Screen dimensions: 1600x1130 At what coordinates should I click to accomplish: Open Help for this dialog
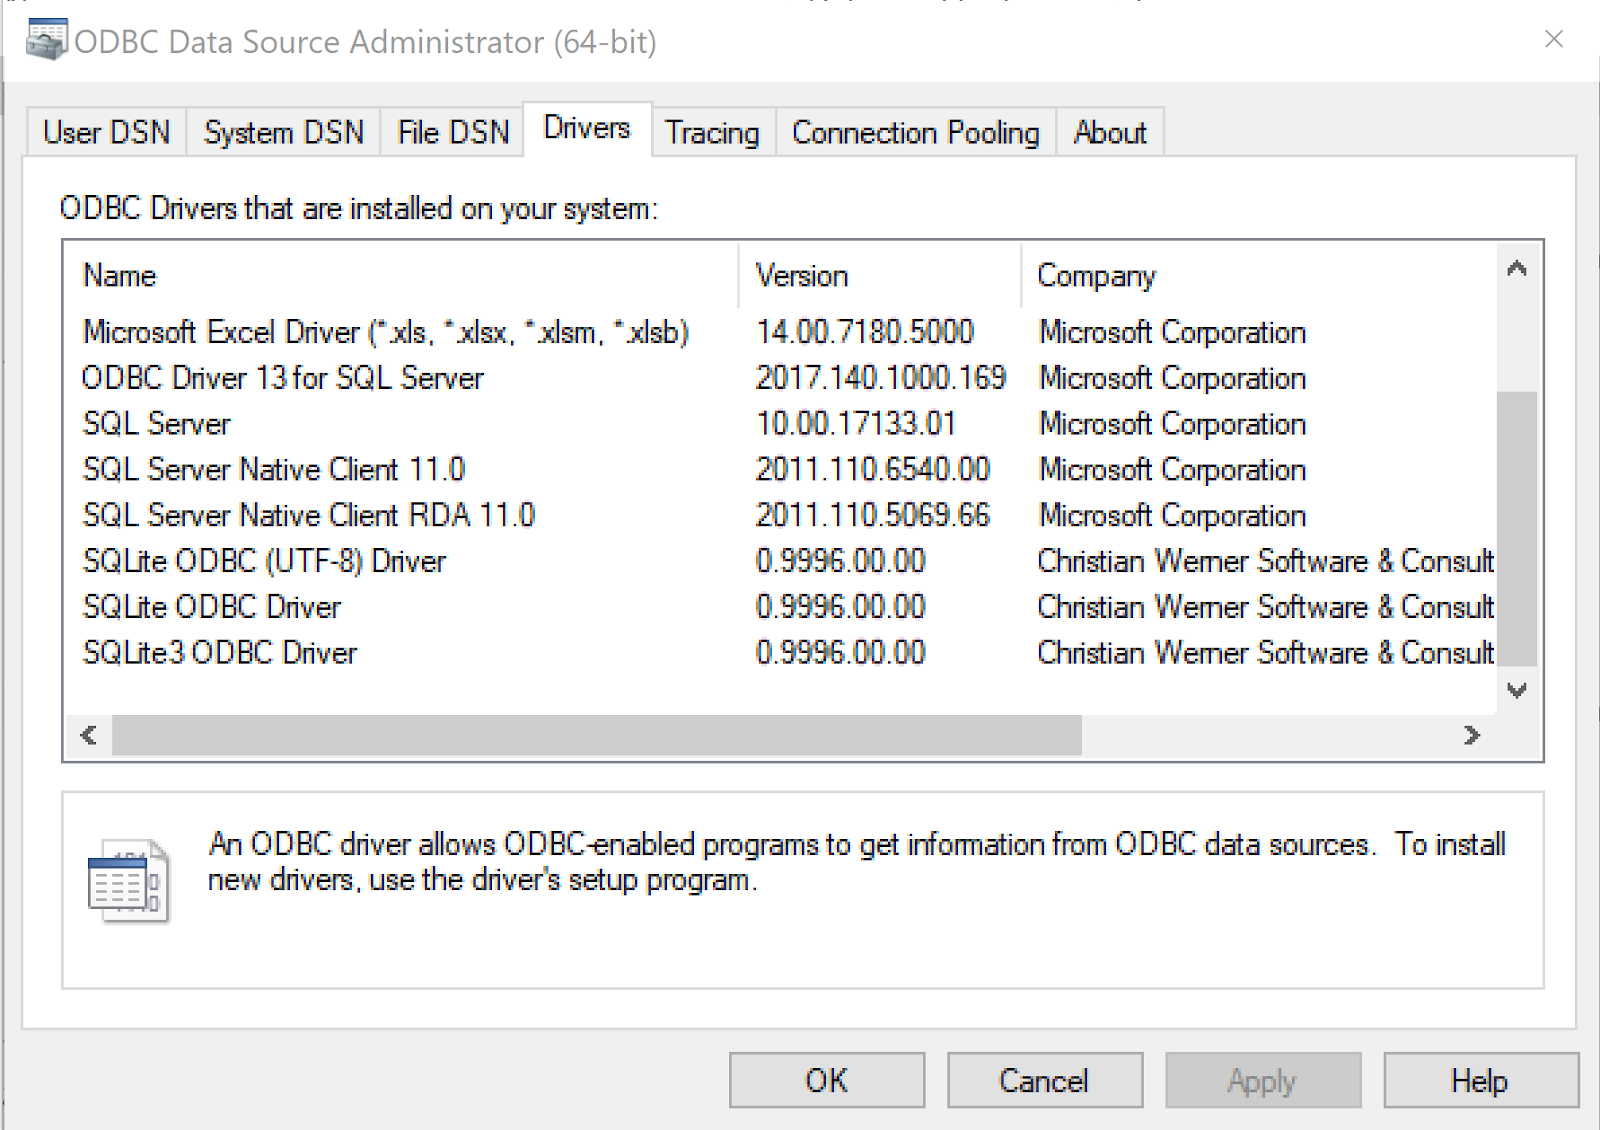point(1481,1080)
